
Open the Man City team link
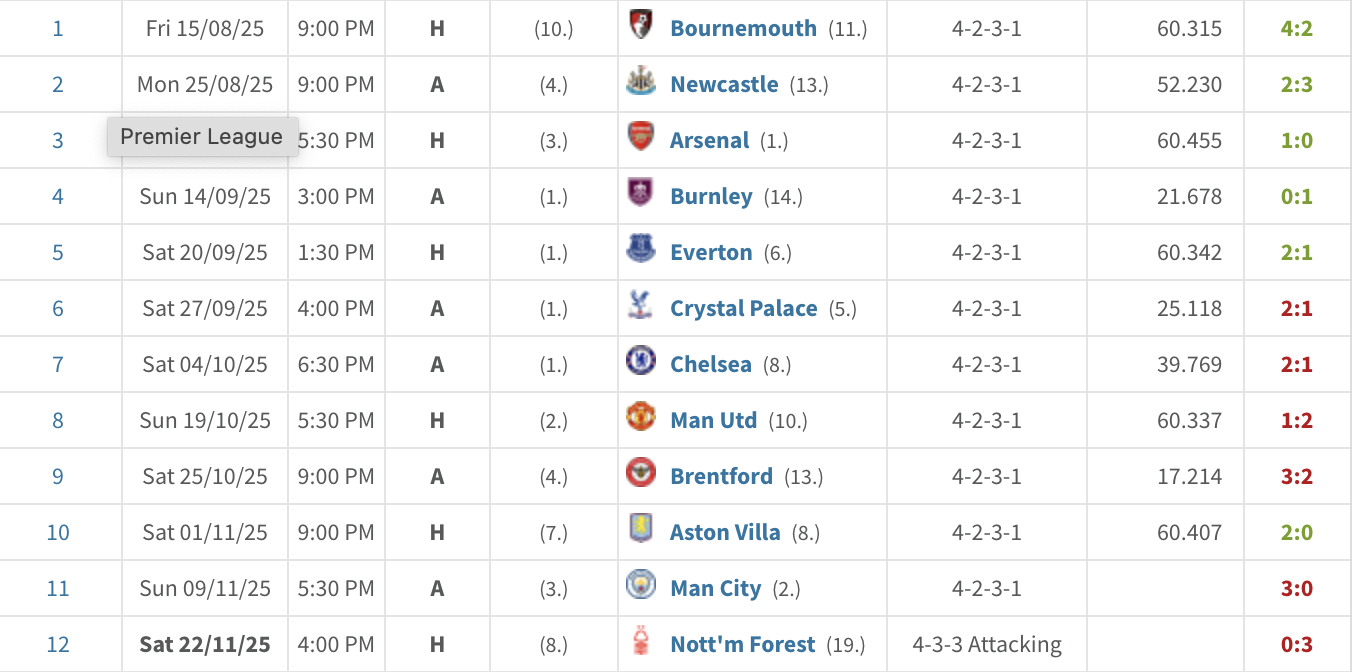(x=715, y=588)
